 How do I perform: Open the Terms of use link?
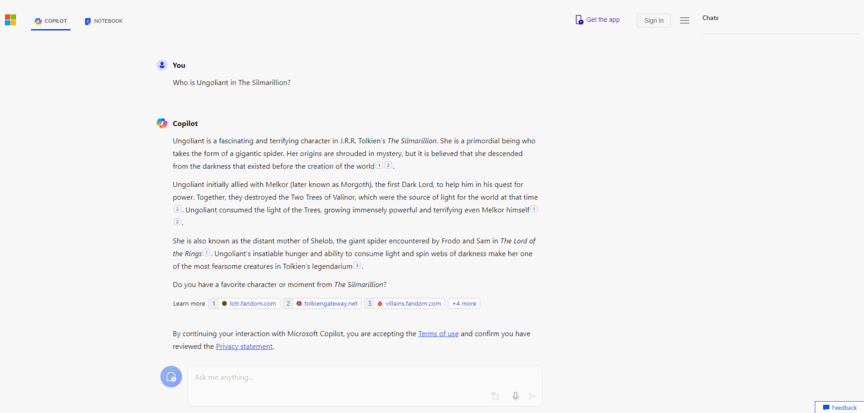438,334
